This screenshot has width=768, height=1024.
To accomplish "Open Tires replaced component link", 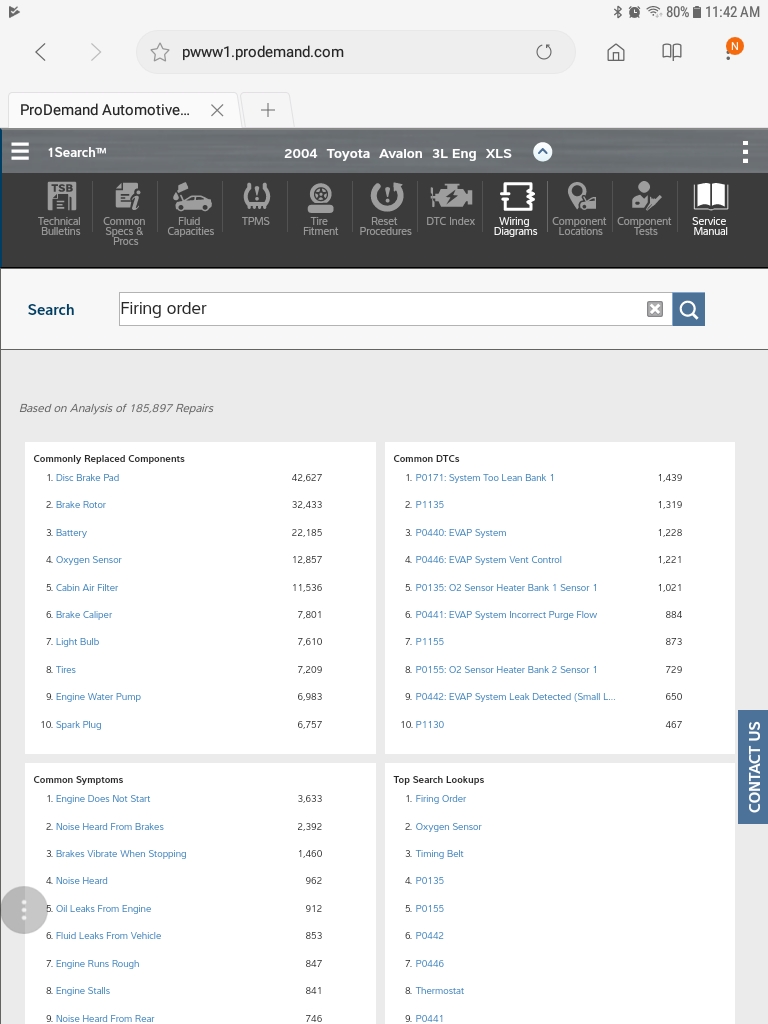I will 65,670.
